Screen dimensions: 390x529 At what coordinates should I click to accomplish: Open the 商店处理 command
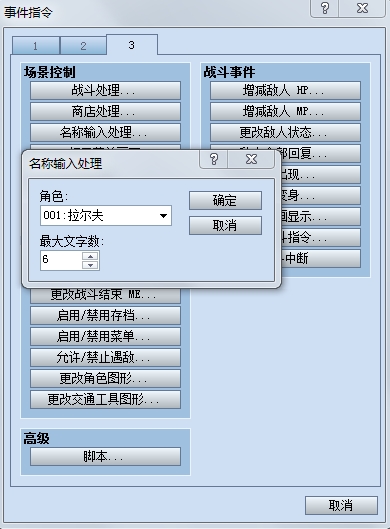(105, 111)
